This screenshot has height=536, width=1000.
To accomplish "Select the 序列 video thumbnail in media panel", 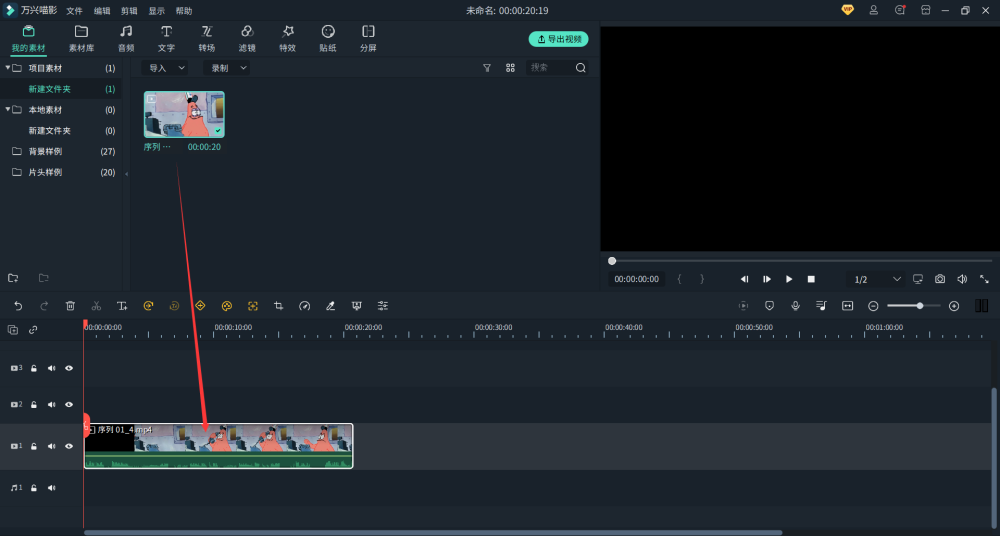I will [x=184, y=114].
